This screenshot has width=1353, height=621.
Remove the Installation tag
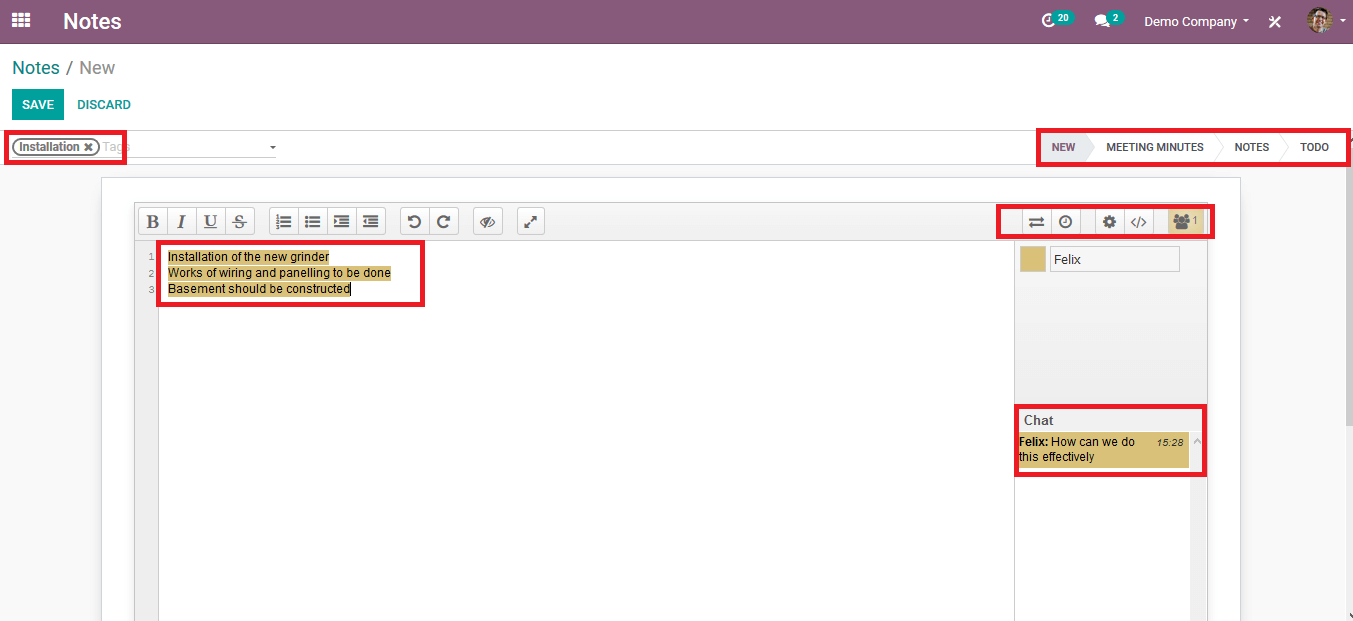click(89, 147)
